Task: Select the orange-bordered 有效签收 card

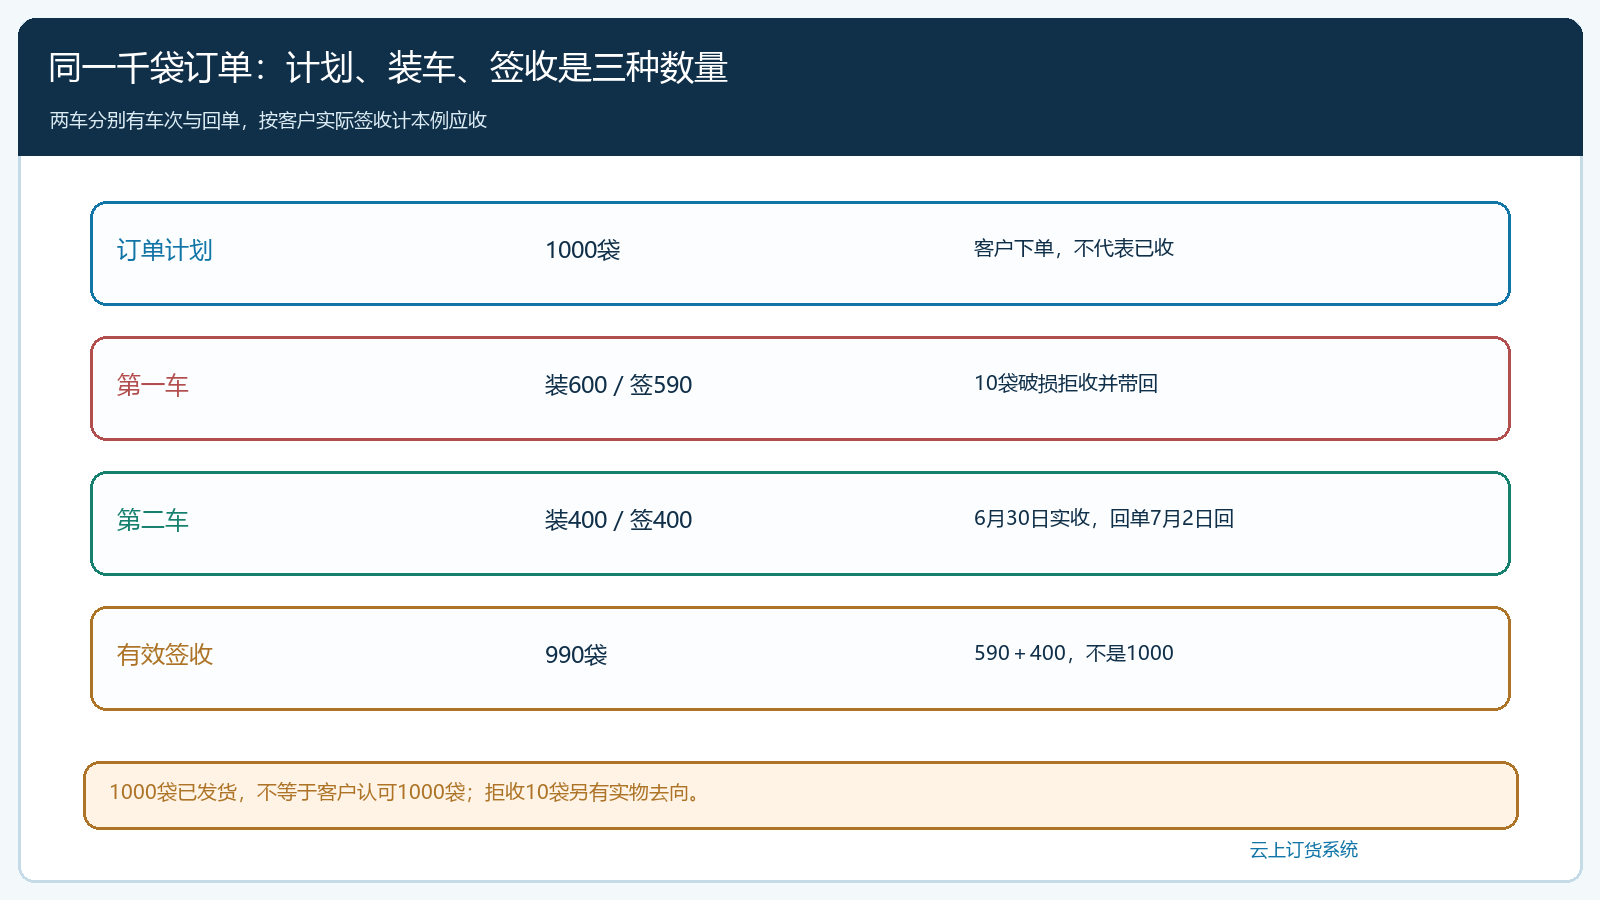Action: click(800, 658)
